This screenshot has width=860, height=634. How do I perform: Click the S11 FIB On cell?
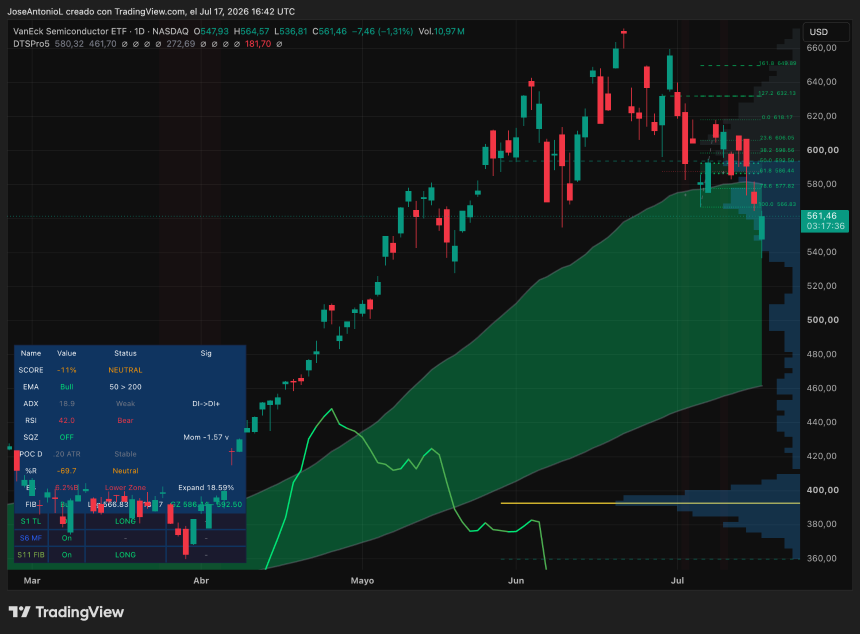click(x=66, y=554)
